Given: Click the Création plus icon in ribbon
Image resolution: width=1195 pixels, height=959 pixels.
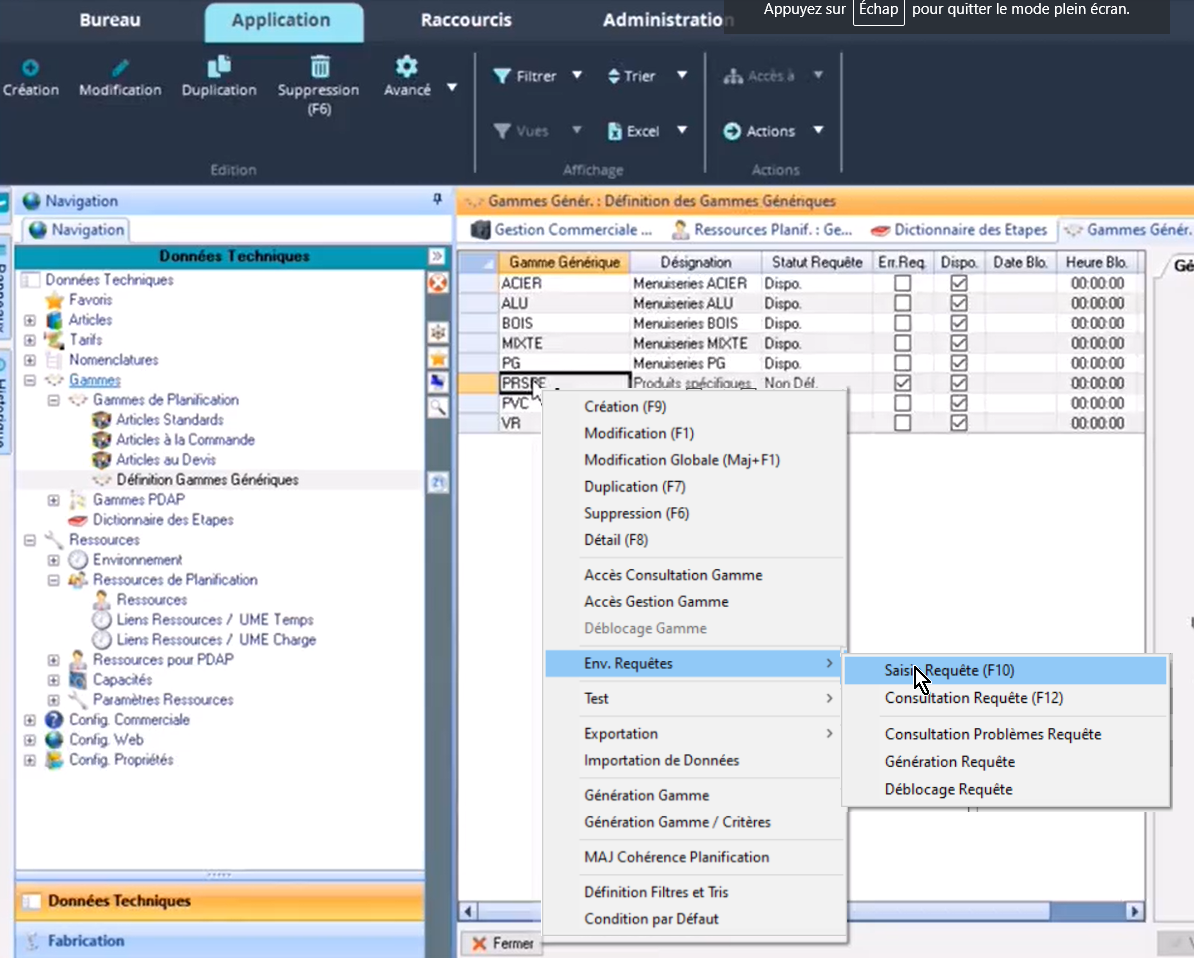Looking at the screenshot, I should tap(30, 68).
